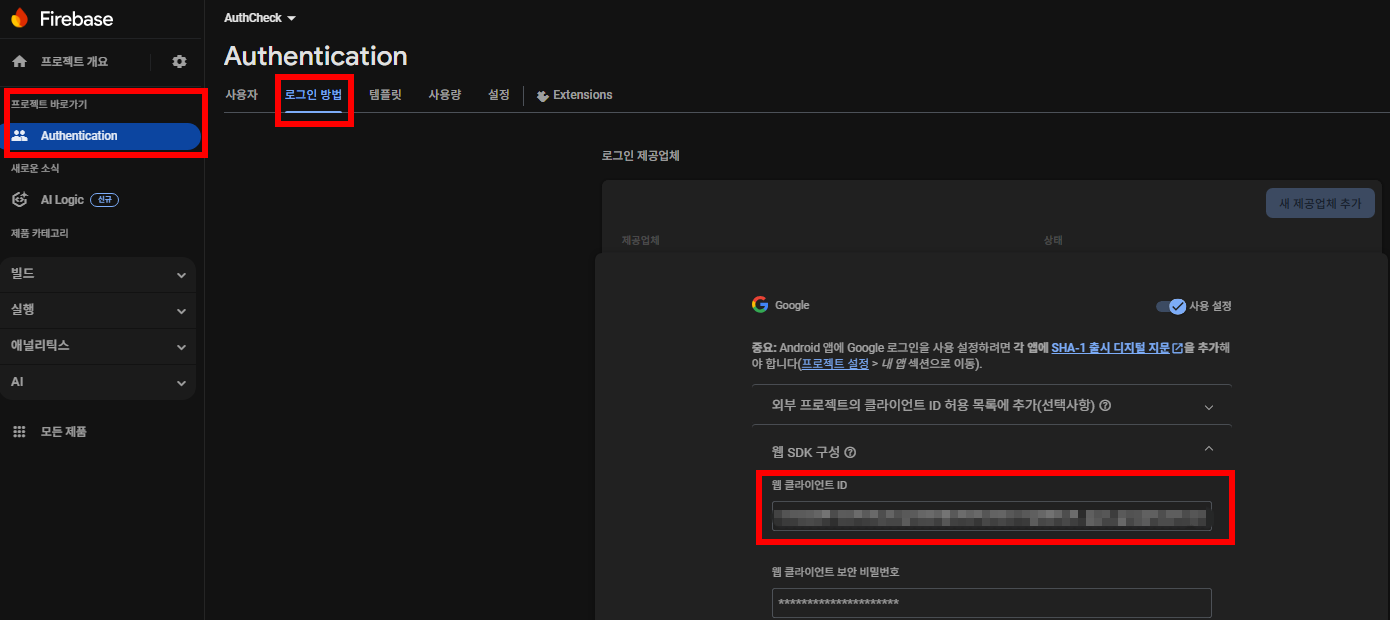Open the 템플릿 tab
The image size is (1390, 620).
[x=385, y=95]
